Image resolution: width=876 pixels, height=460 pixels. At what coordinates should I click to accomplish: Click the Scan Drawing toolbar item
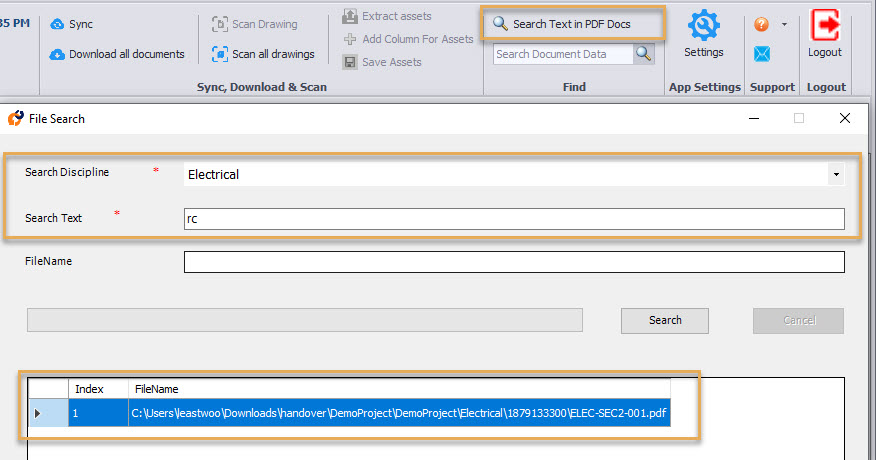254,24
